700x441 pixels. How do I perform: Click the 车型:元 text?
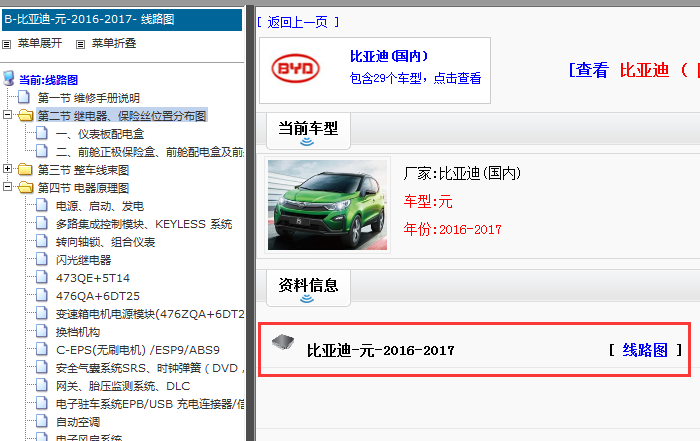428,201
